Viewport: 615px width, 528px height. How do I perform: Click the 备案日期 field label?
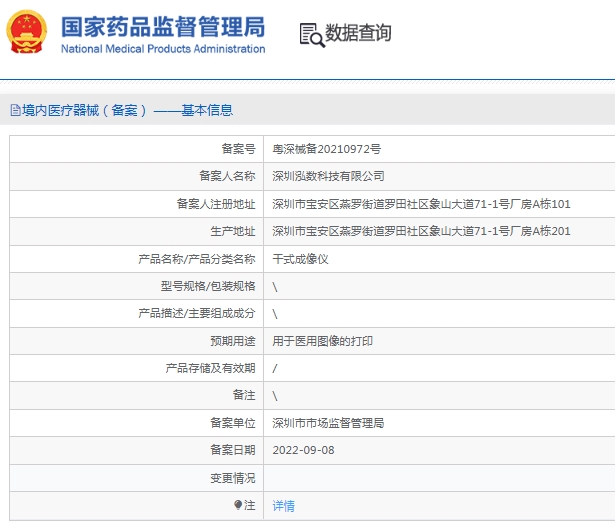(x=233, y=450)
